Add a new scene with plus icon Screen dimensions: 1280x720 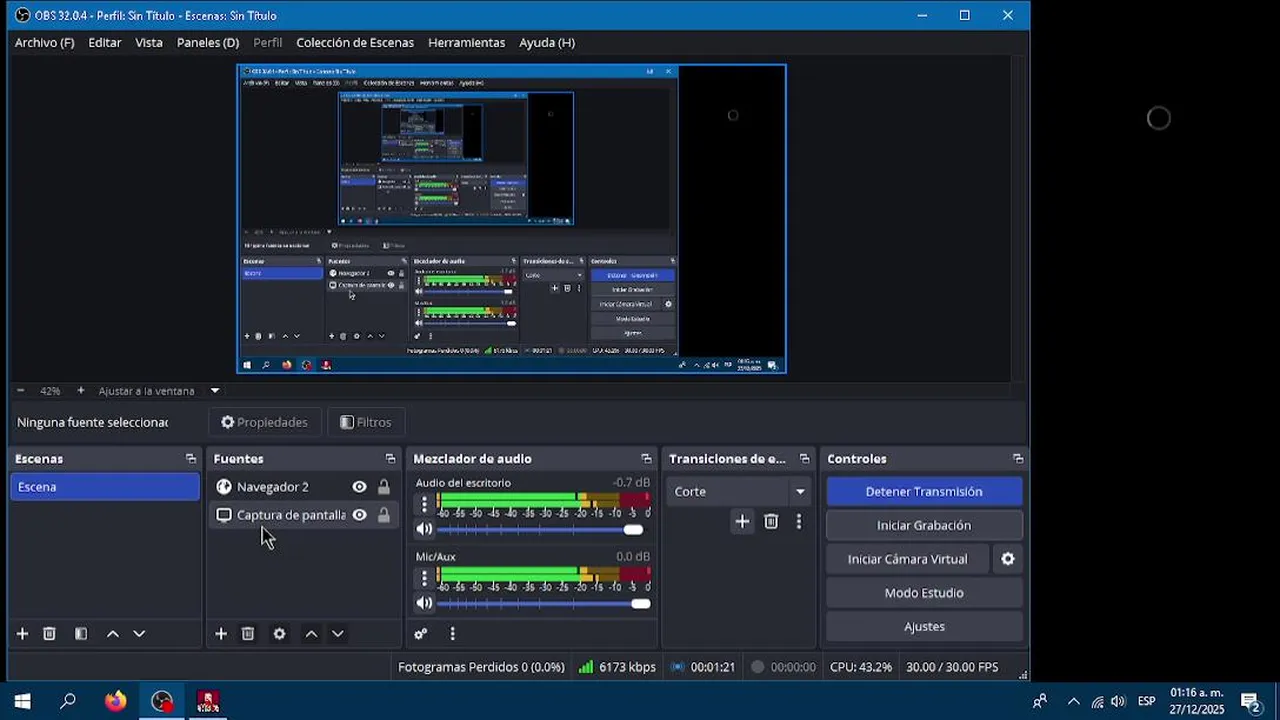coord(22,634)
